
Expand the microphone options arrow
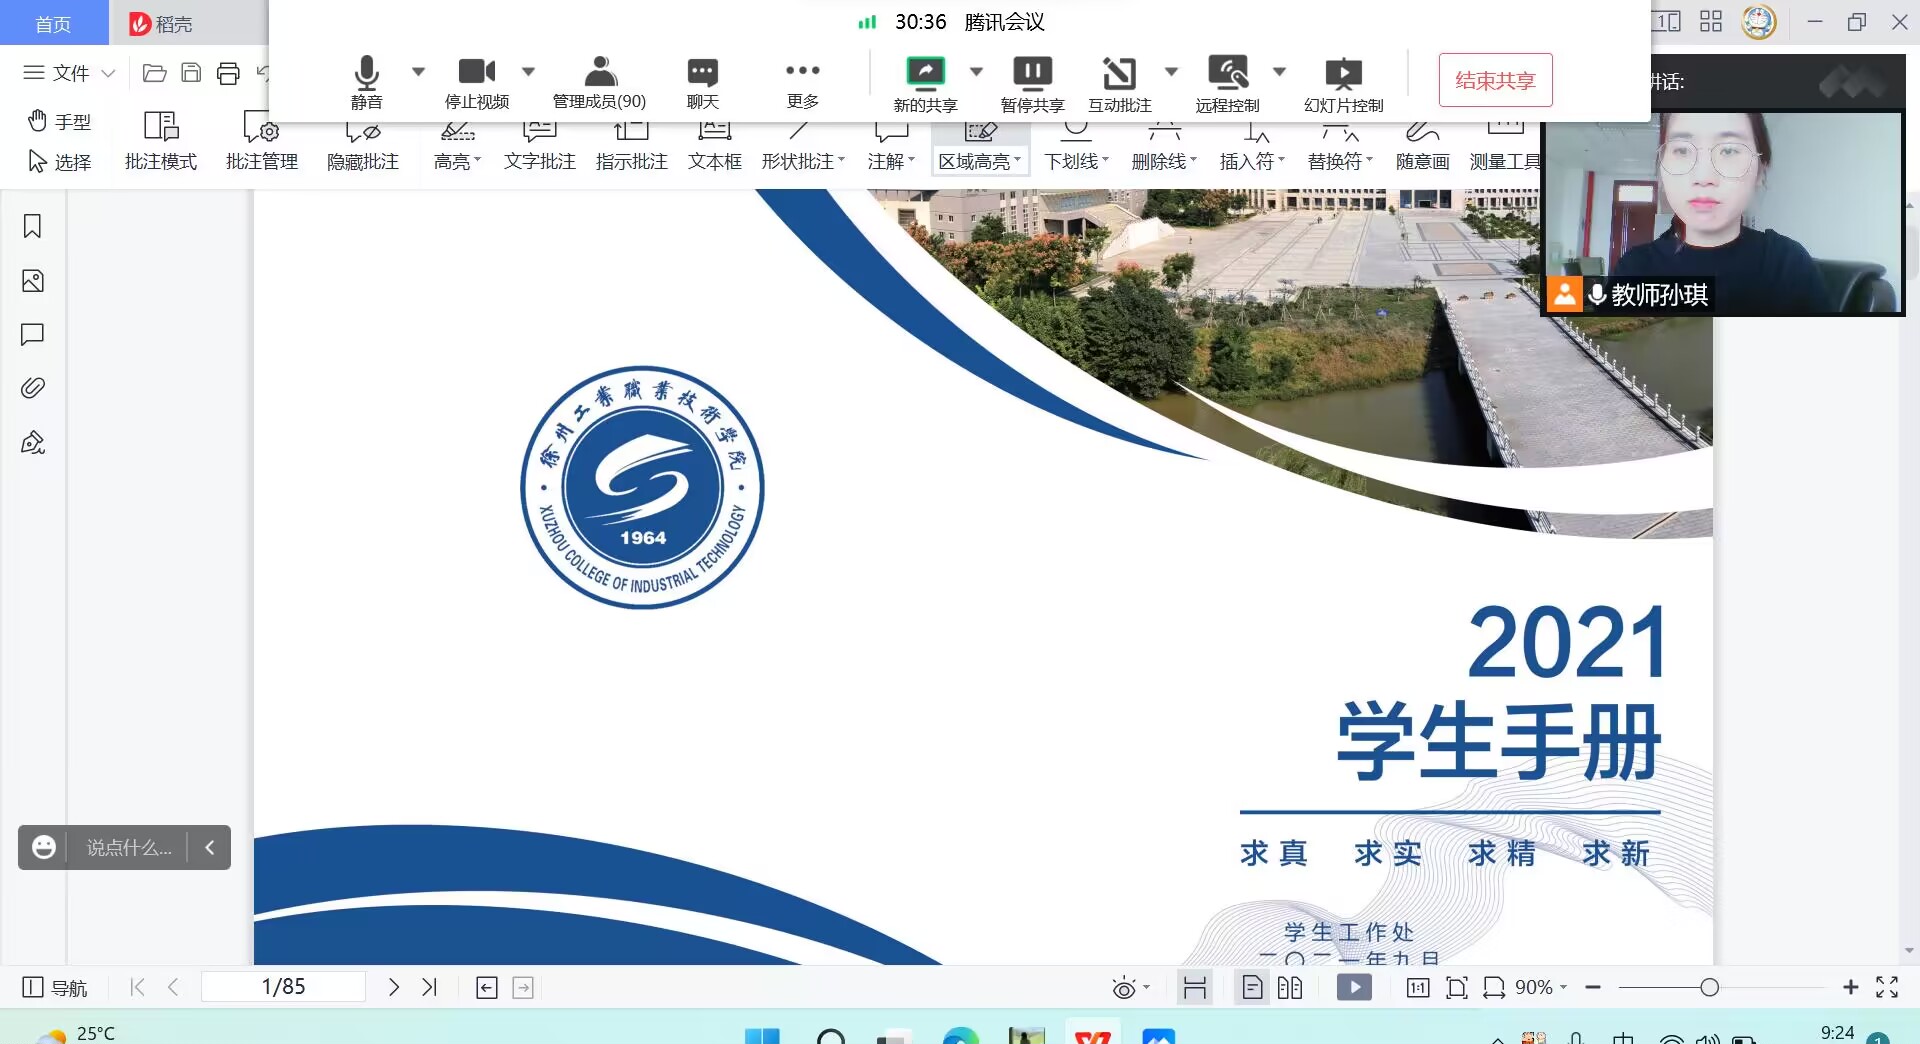[x=419, y=71]
